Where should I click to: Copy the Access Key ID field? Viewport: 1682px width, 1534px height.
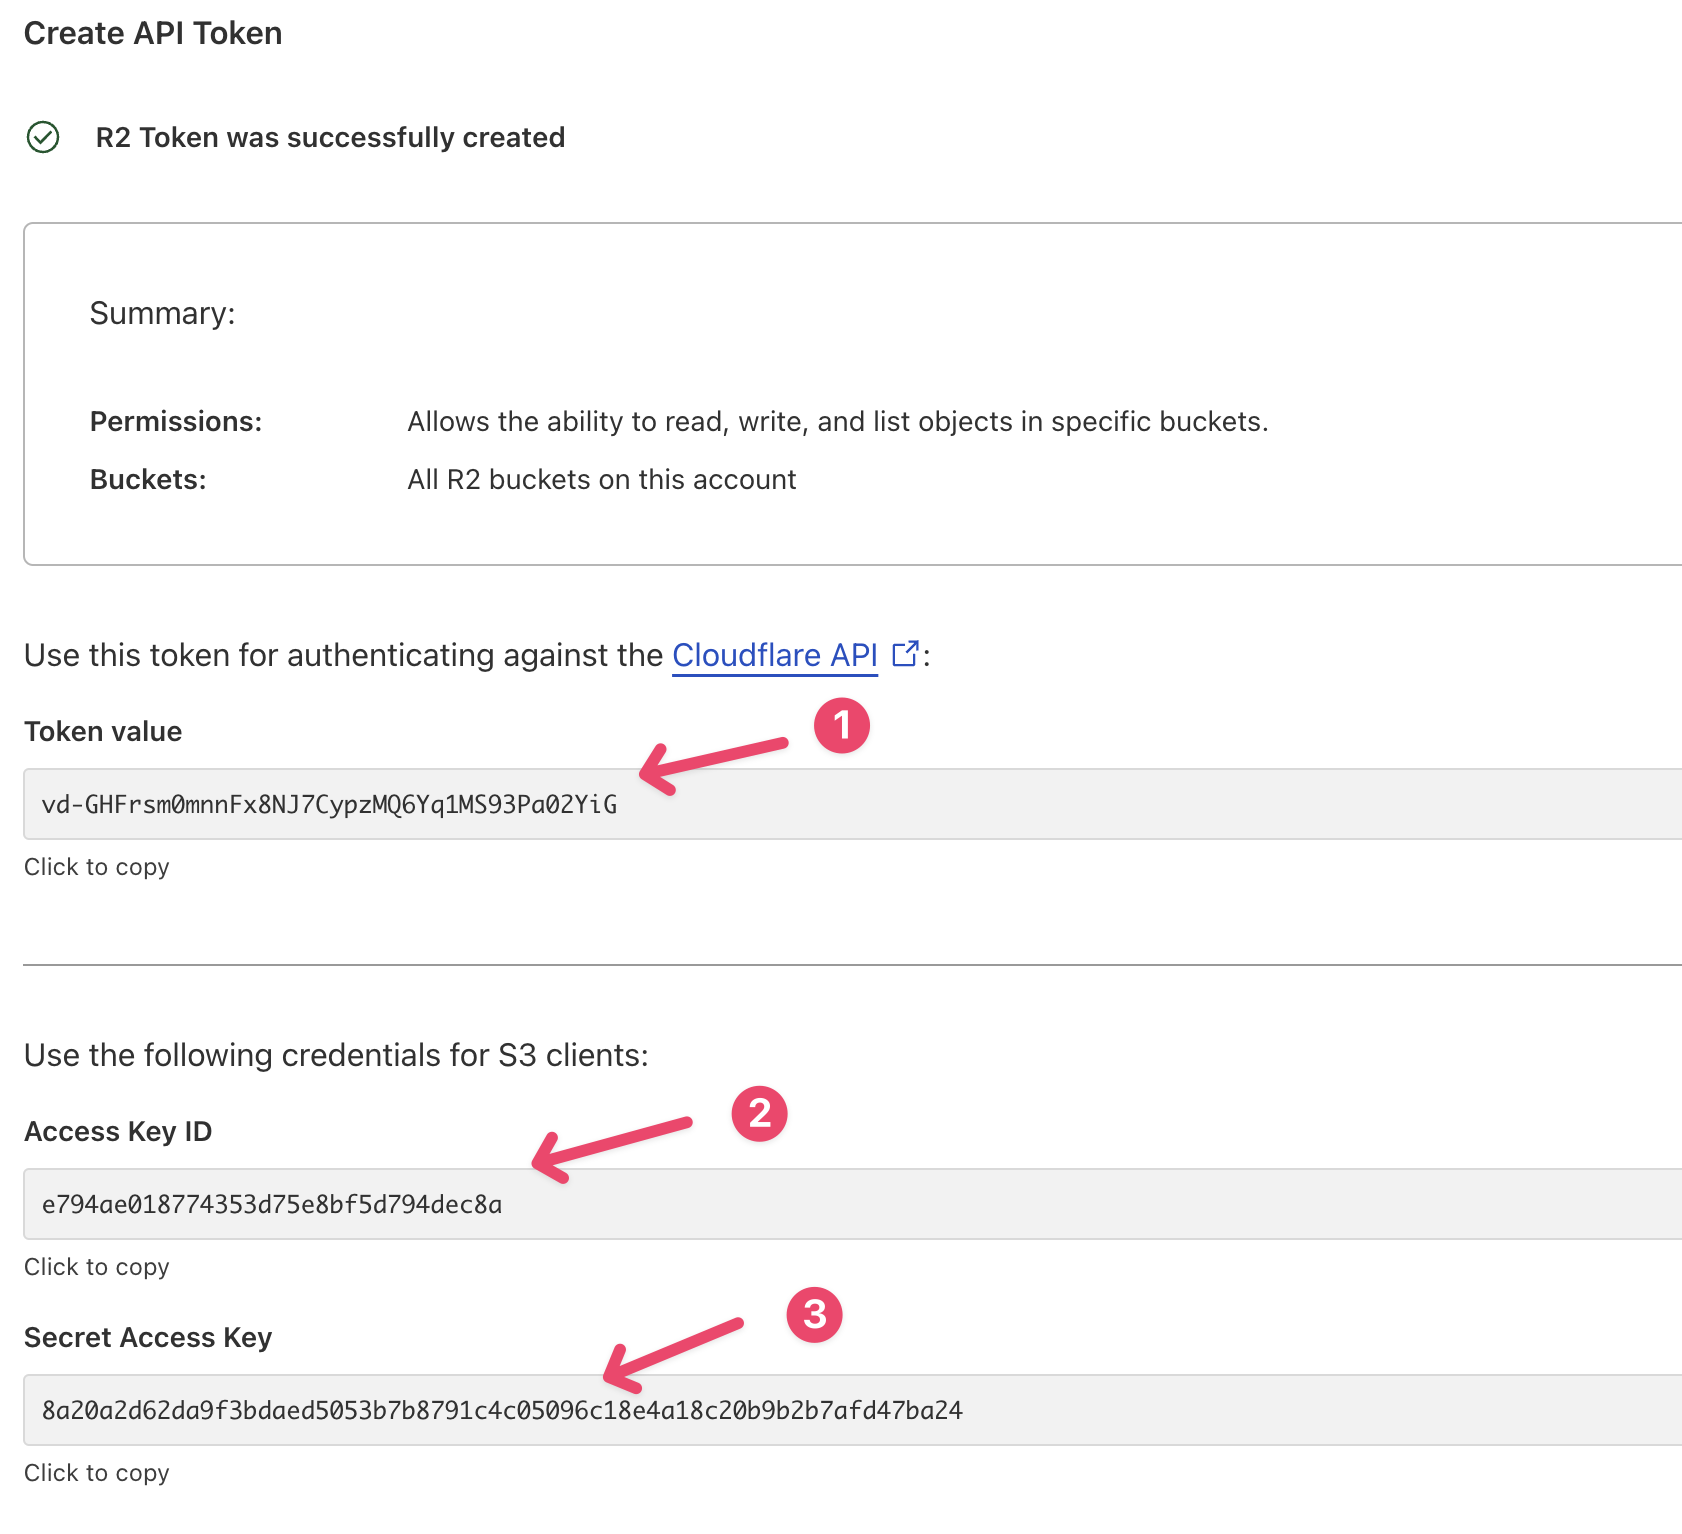(x=852, y=1204)
